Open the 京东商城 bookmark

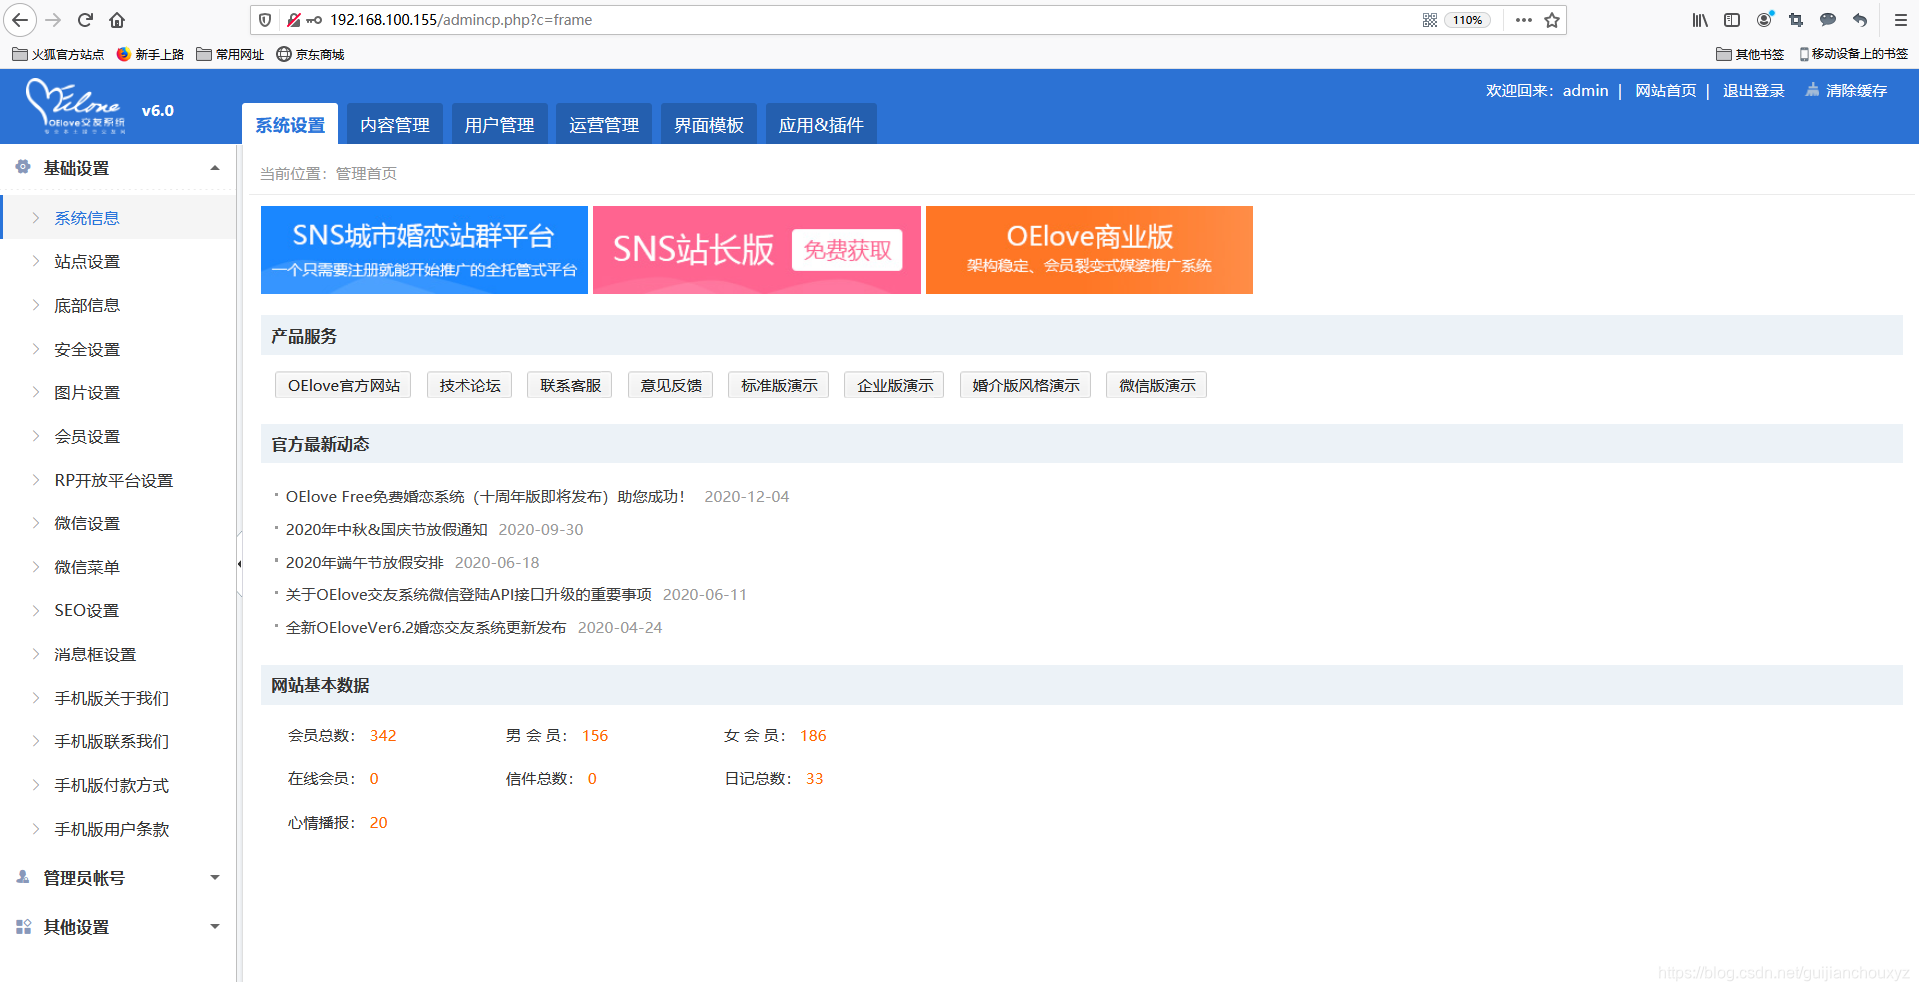310,54
